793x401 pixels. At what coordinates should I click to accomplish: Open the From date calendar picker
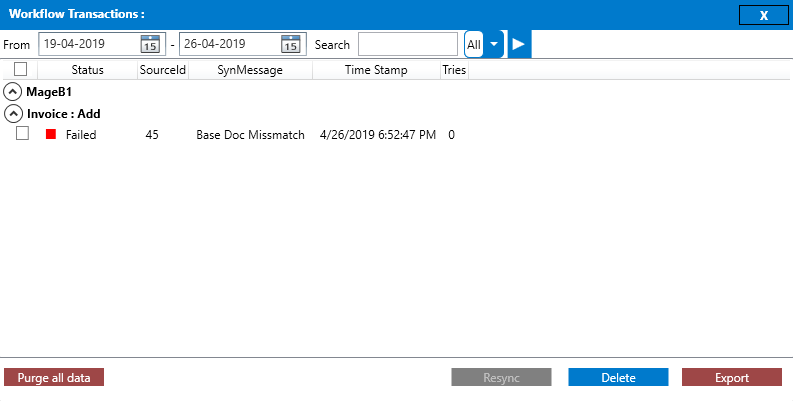[150, 44]
